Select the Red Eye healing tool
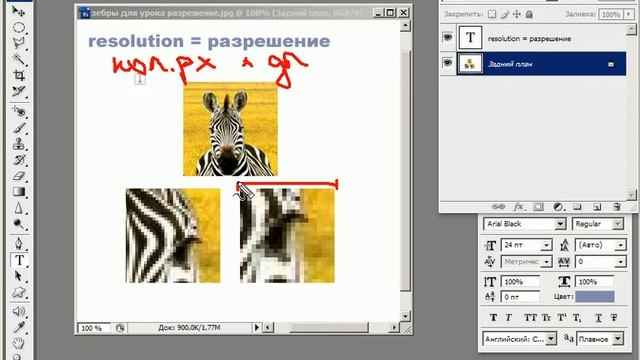The height and width of the screenshot is (360, 640). pyautogui.click(x=18, y=111)
